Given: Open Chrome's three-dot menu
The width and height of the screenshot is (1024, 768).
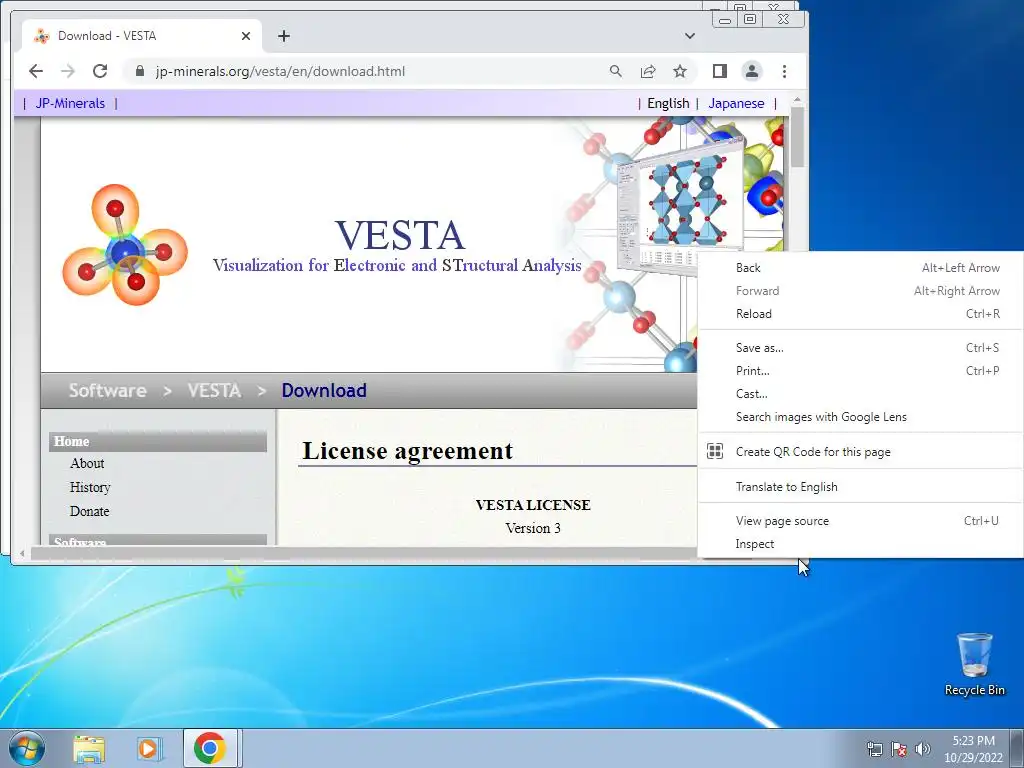Looking at the screenshot, I should click(x=784, y=71).
